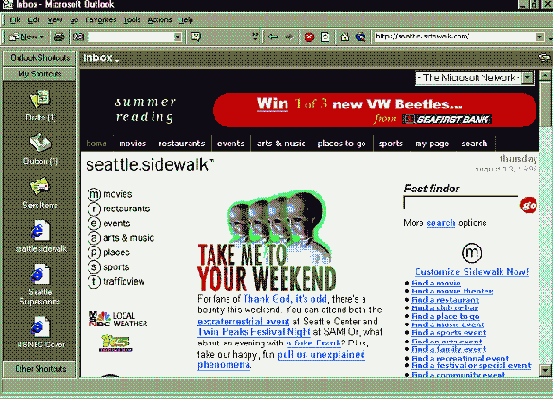Switch to the Other Shortcuts group

coord(40,369)
